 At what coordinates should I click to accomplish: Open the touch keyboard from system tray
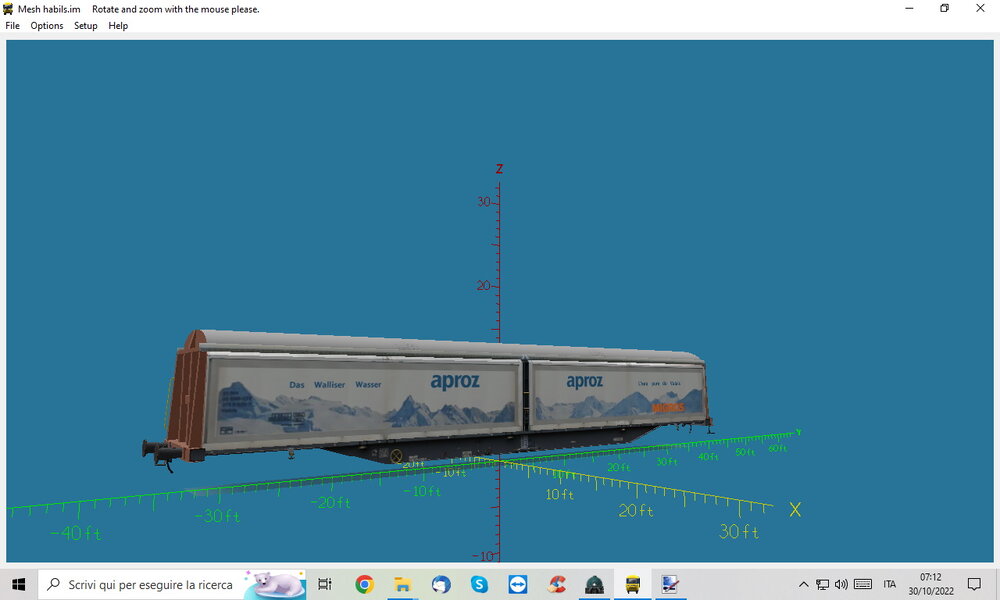coord(863,584)
